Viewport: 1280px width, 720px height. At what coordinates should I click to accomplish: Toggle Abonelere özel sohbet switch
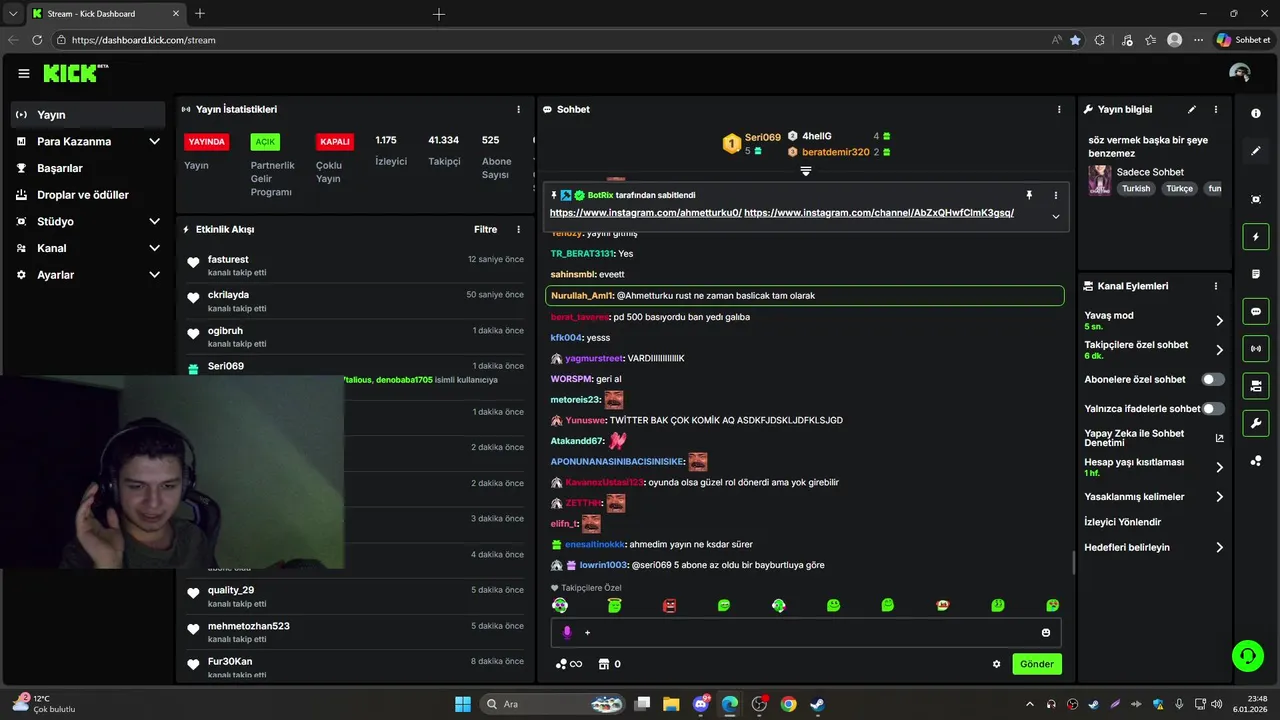[1213, 379]
